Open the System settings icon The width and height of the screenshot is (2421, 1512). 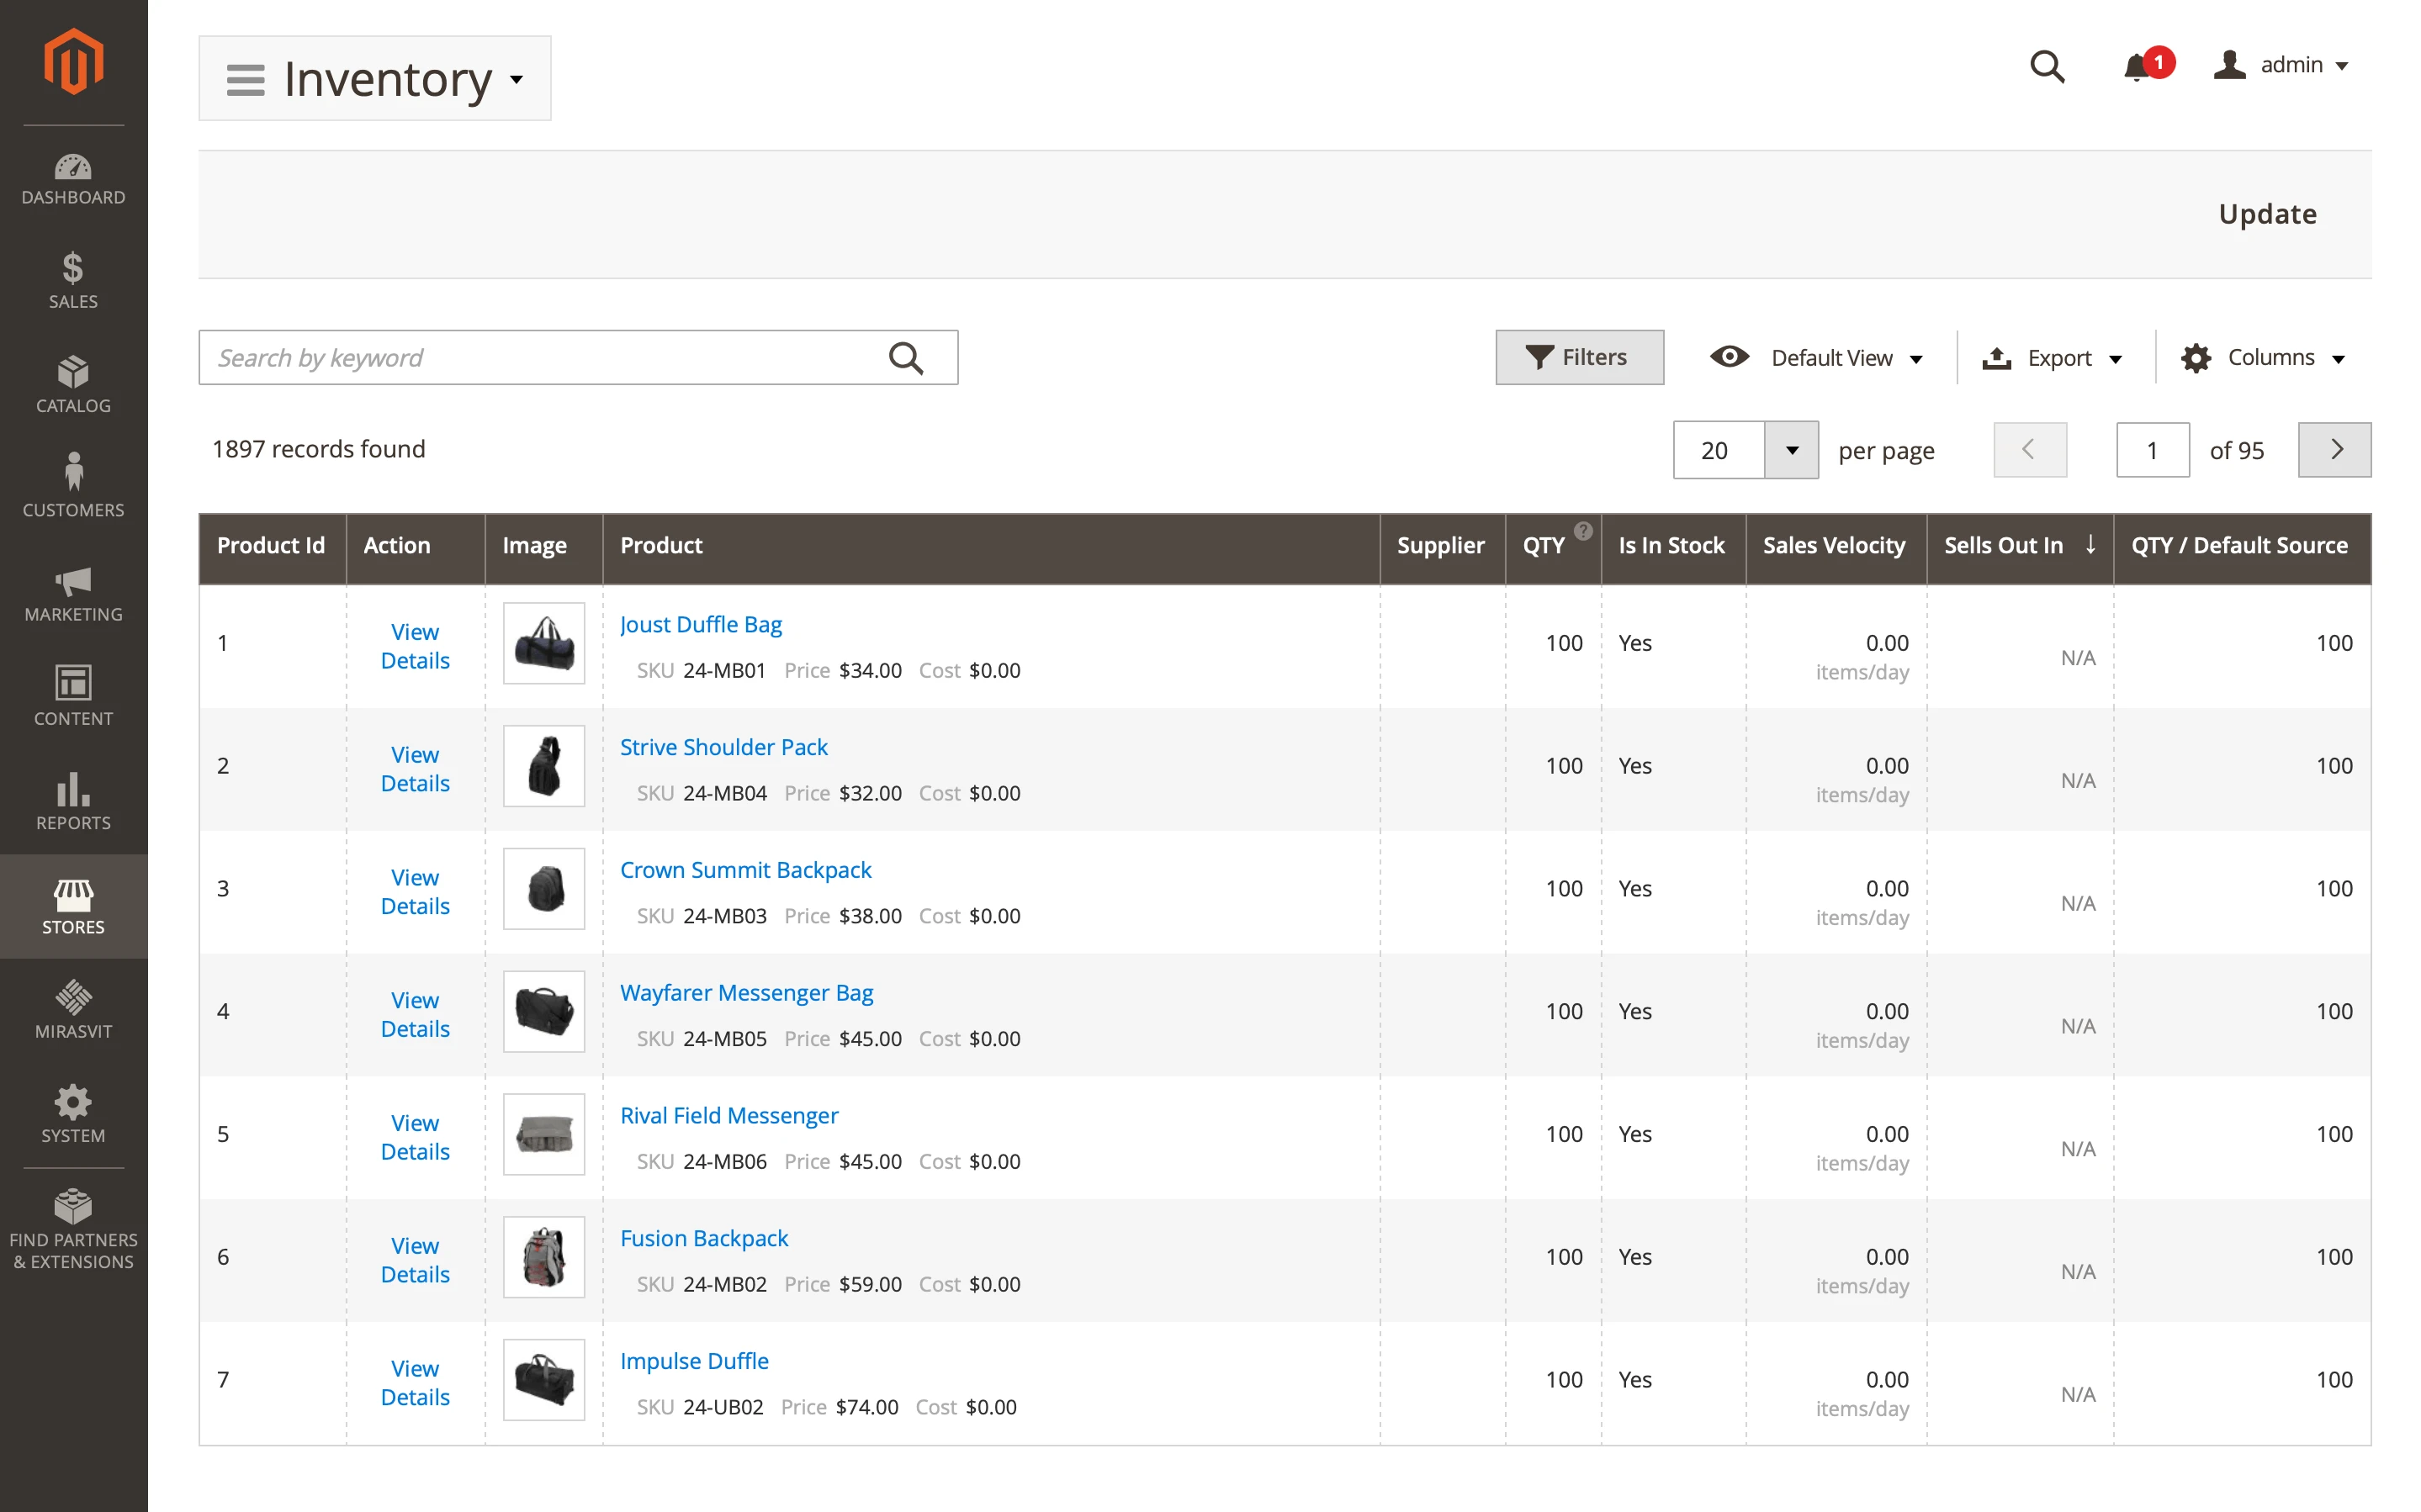tap(73, 1113)
